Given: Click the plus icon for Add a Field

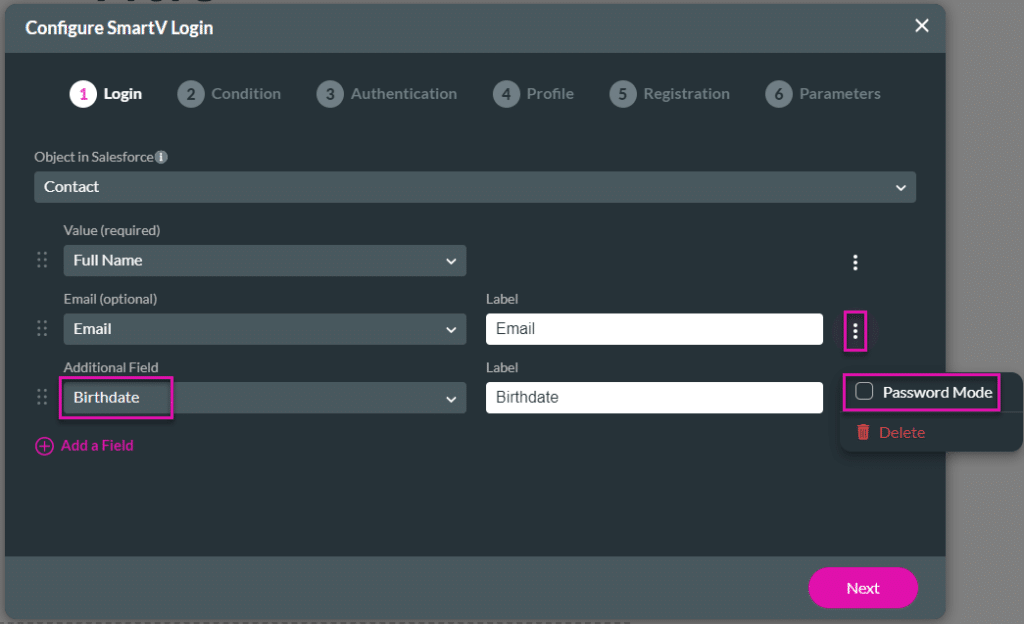Looking at the screenshot, I should click(44, 446).
